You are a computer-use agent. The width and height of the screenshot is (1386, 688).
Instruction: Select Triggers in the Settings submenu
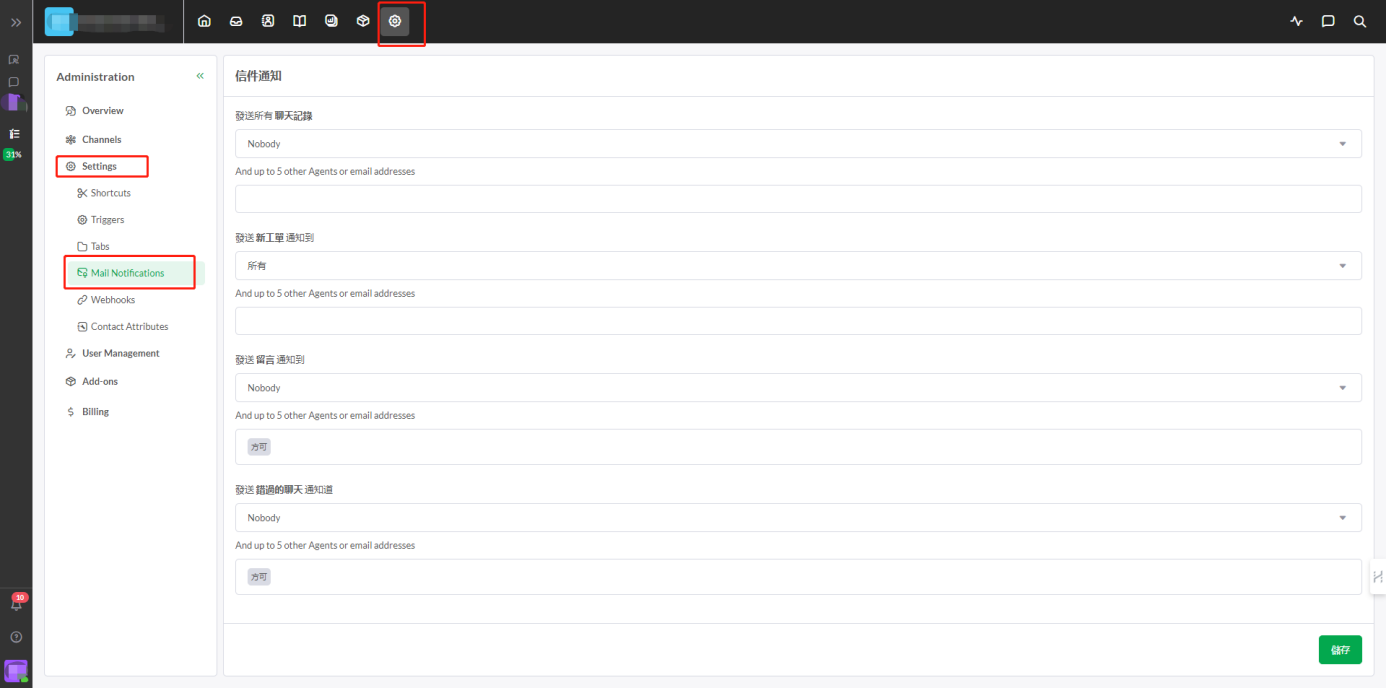(107, 220)
